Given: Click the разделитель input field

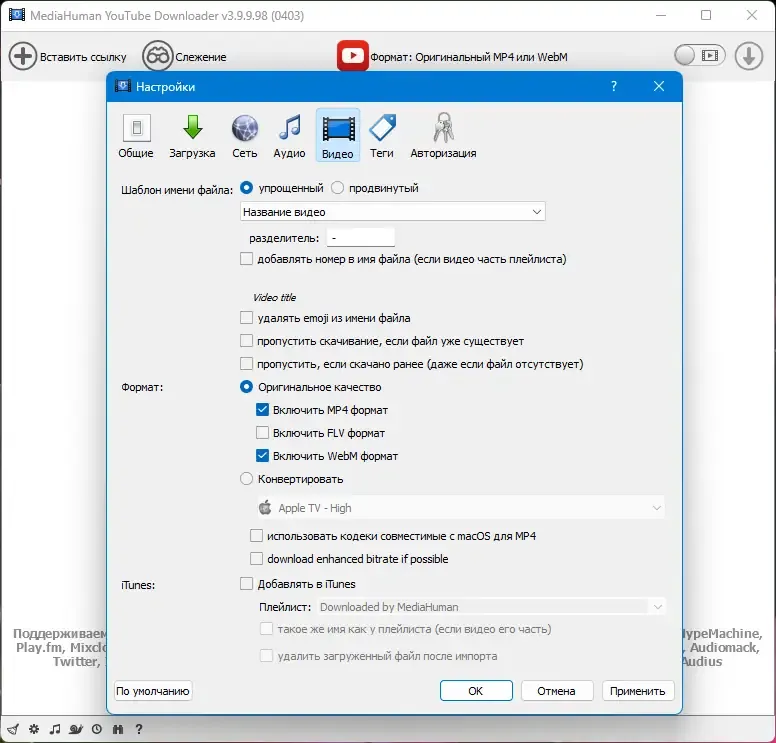Looking at the screenshot, I should tap(361, 238).
